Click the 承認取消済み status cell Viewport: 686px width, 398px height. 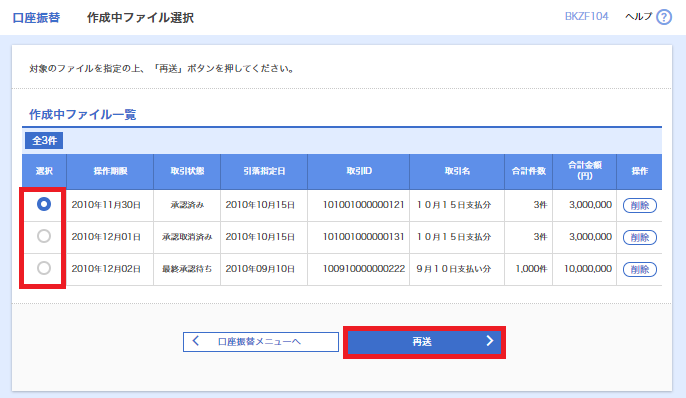coord(187,237)
